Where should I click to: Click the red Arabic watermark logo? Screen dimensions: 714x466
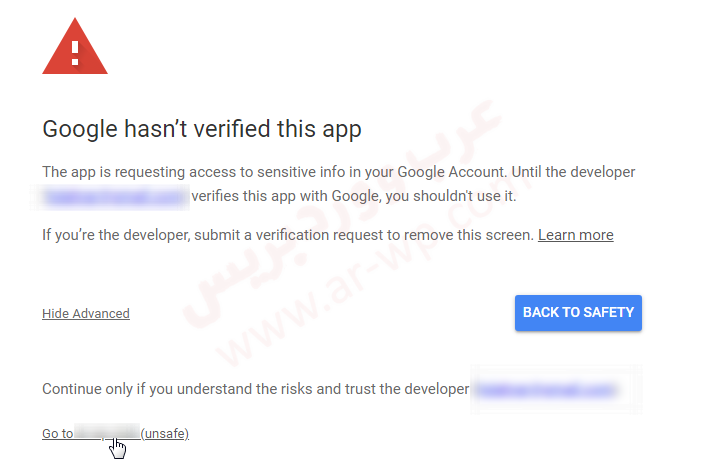(330, 210)
